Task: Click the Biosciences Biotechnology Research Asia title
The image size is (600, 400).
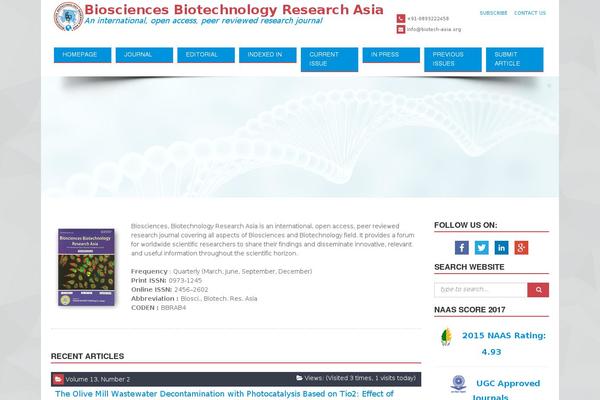Action: pos(234,10)
